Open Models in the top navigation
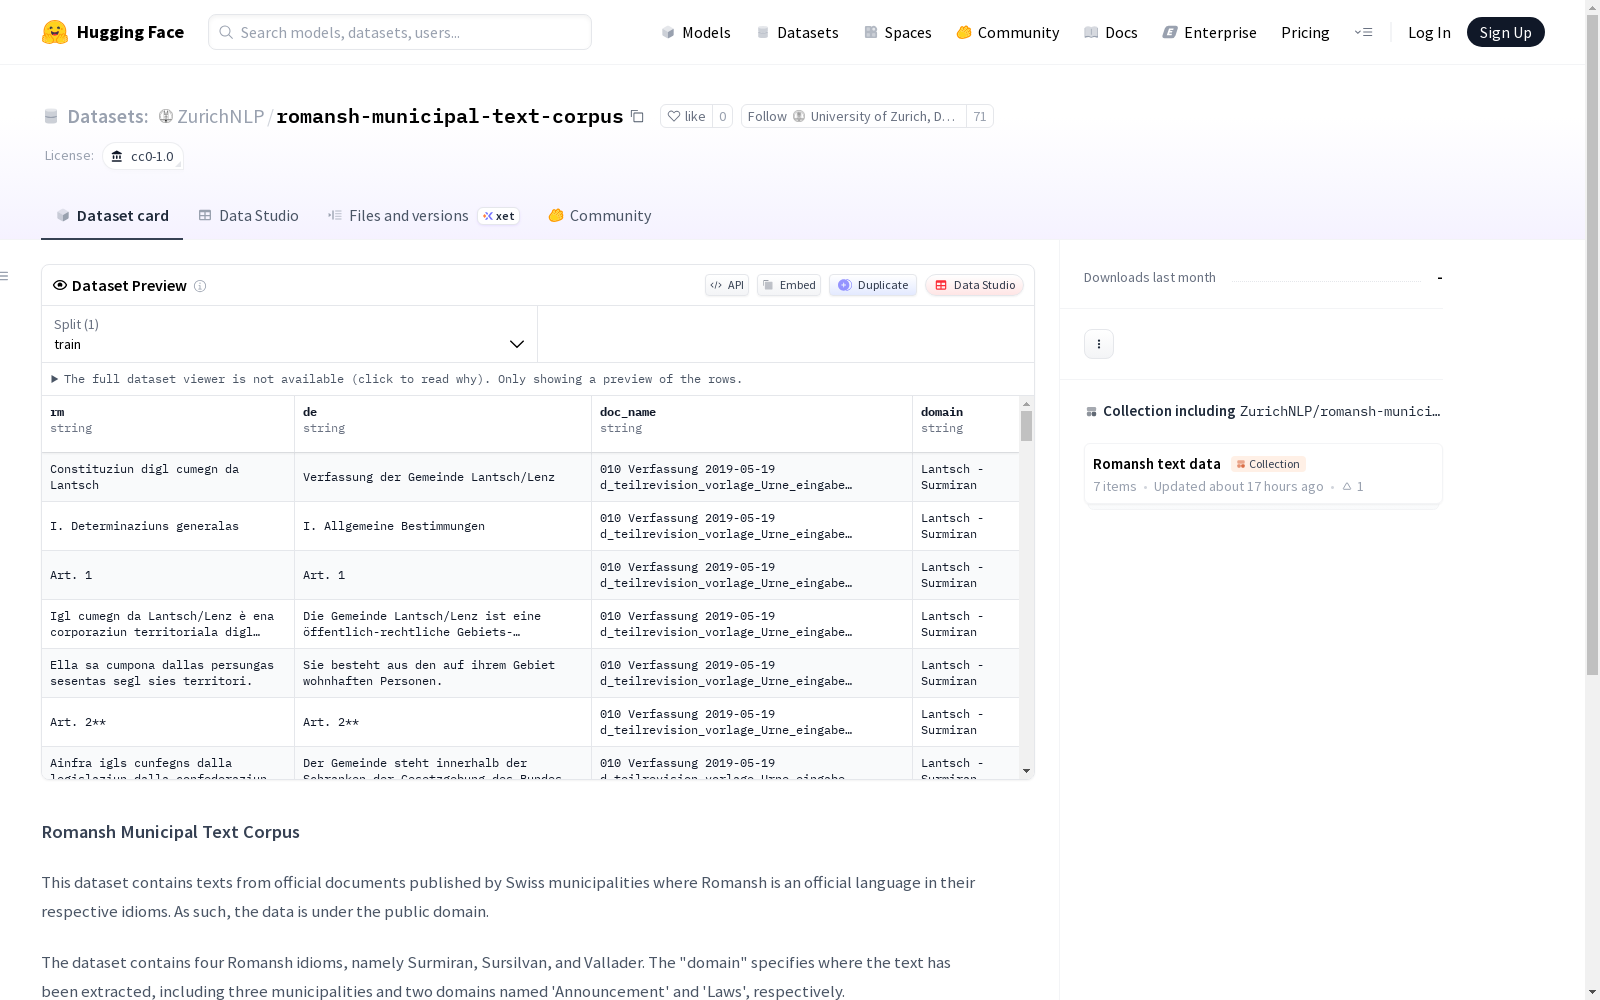 click(696, 32)
